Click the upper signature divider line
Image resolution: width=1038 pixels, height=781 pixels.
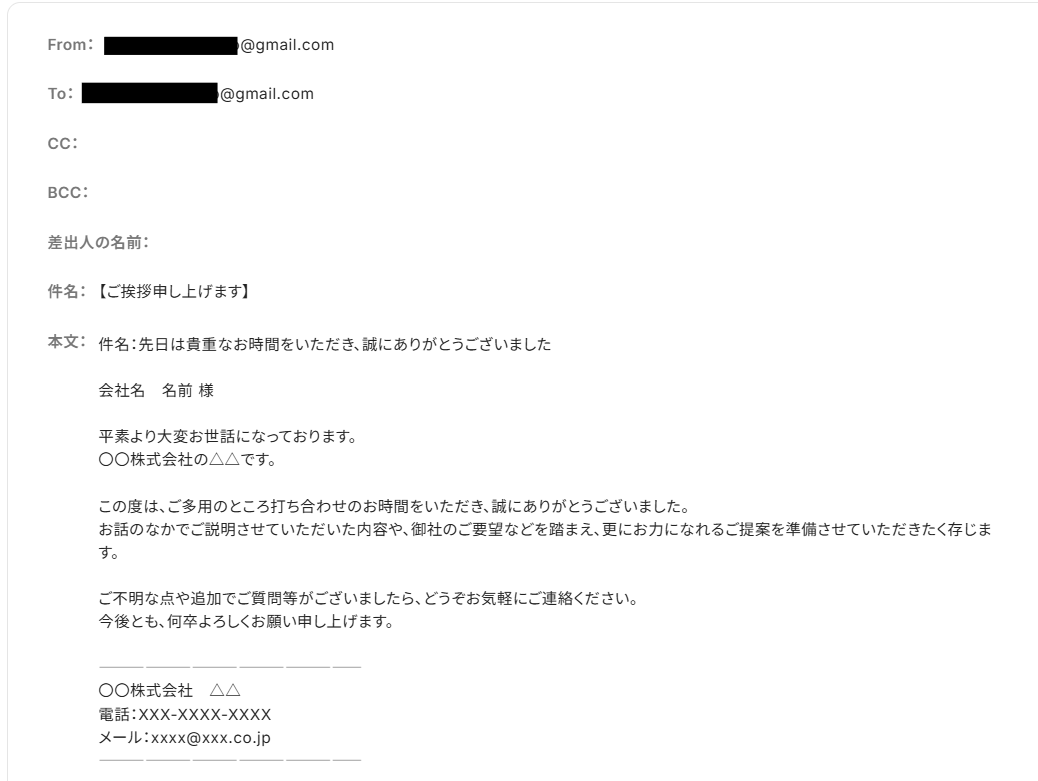[x=230, y=667]
